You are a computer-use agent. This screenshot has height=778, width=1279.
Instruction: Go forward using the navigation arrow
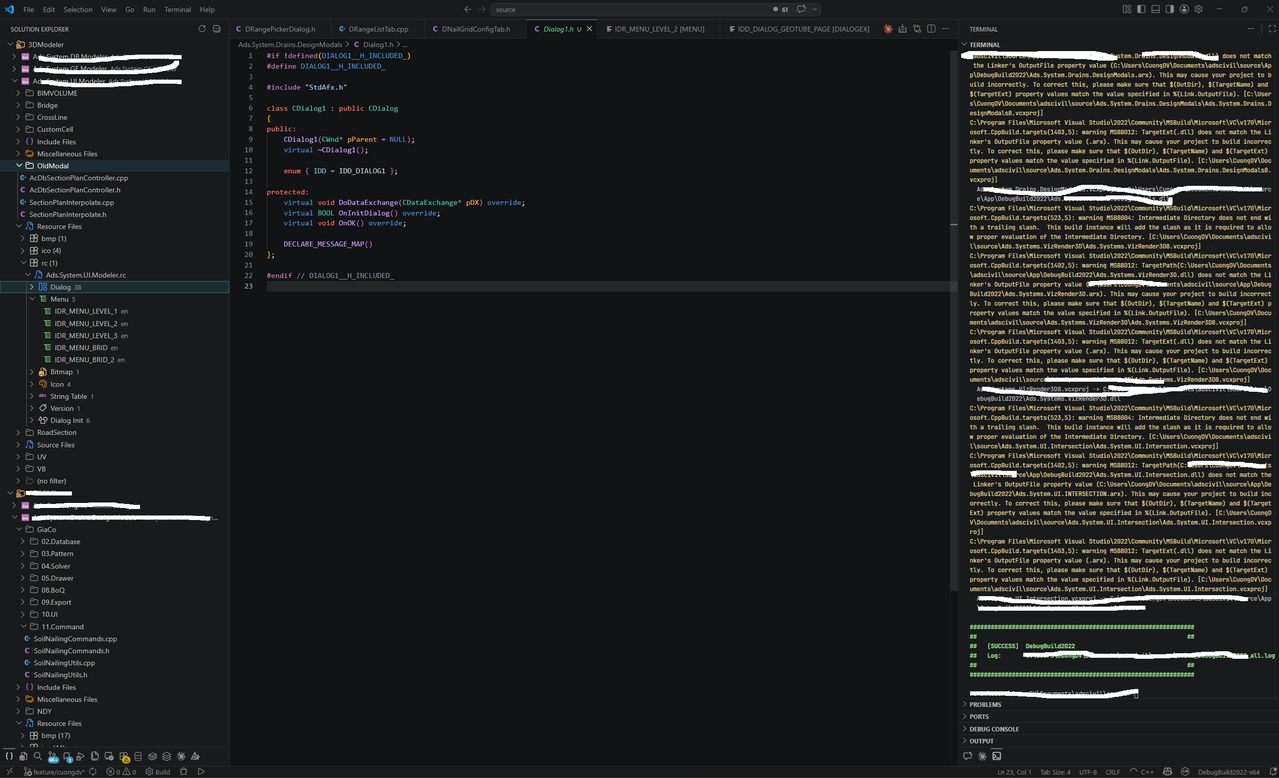click(x=482, y=9)
